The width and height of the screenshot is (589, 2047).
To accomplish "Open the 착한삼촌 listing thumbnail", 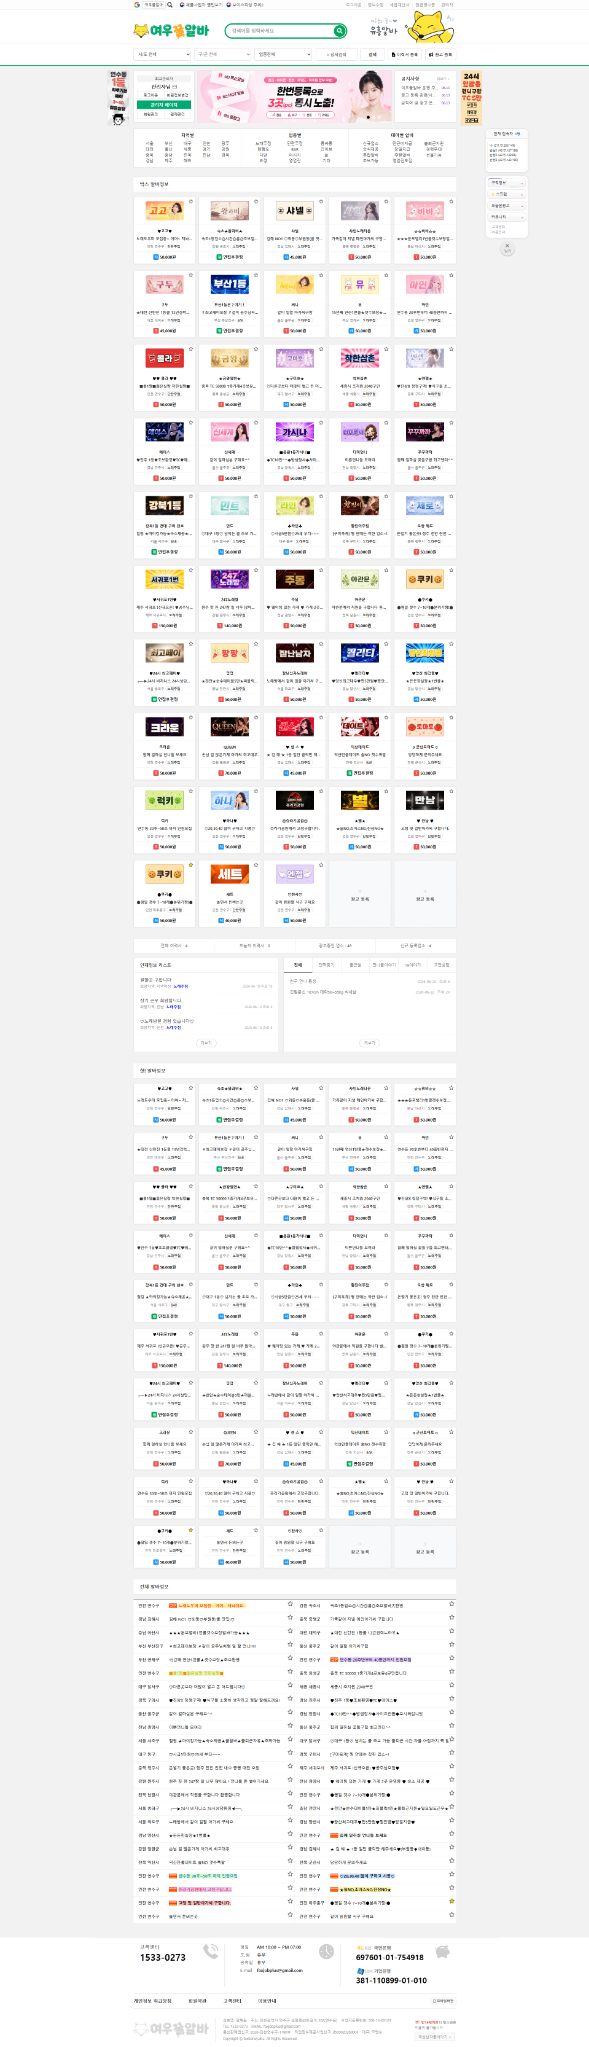I will (360, 357).
